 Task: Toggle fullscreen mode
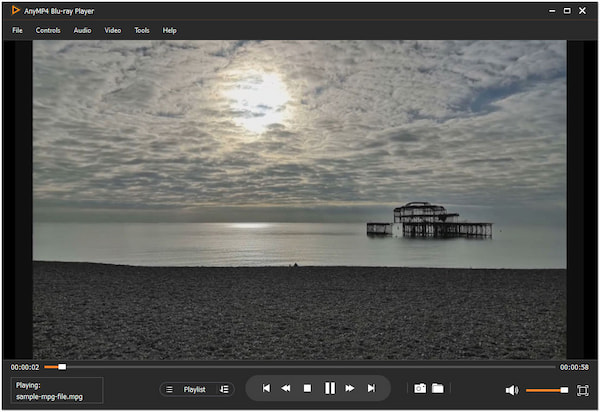(x=583, y=389)
